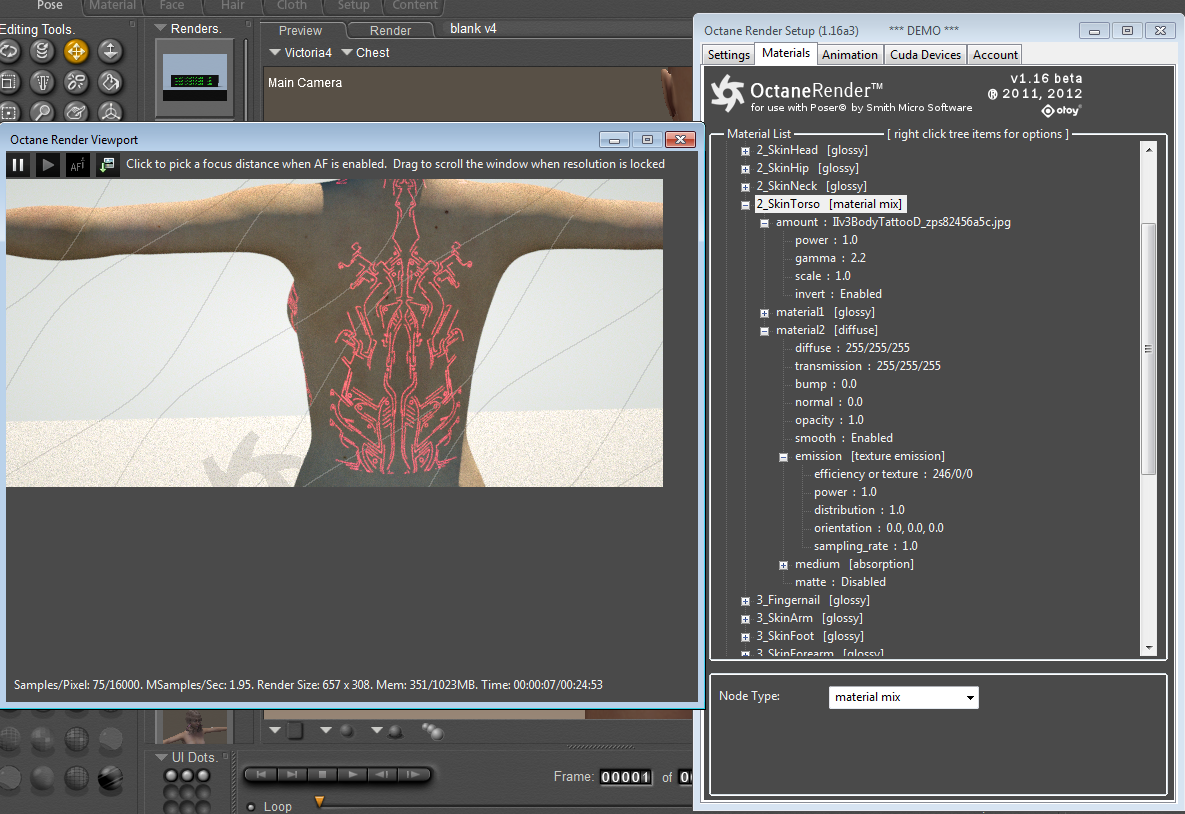Click the orange timeline frame marker
This screenshot has height=814, width=1185.
(320, 801)
